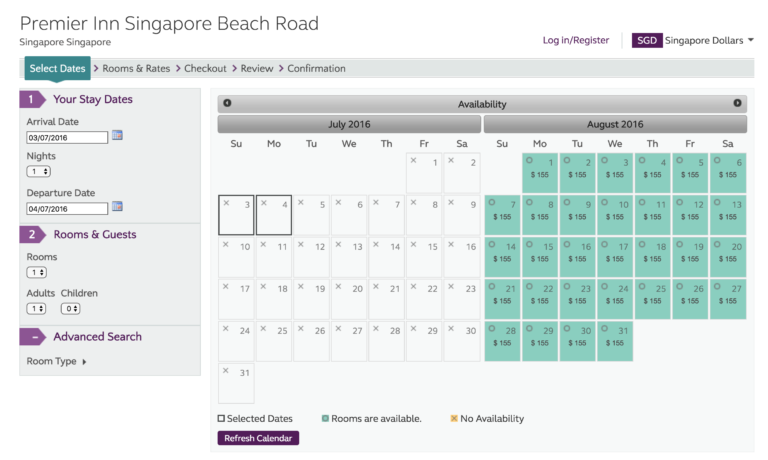This screenshot has height=460, width=768.
Task: Open the Children count dropdown
Action: [71, 309]
